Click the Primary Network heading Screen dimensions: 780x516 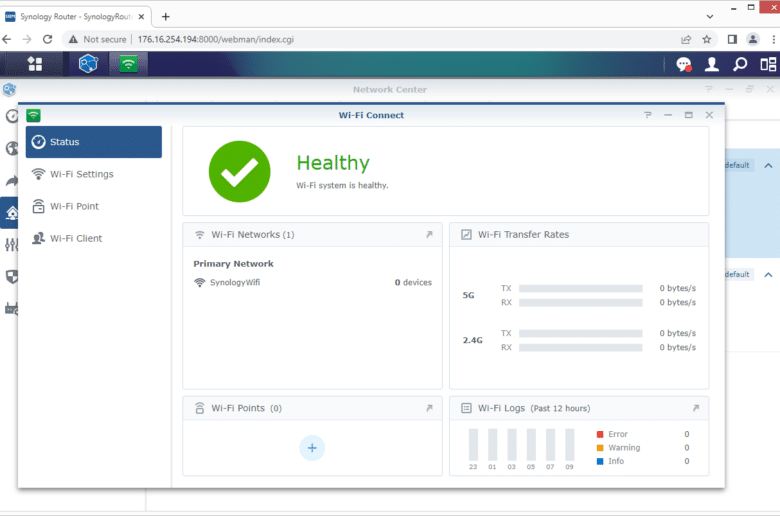point(233,264)
